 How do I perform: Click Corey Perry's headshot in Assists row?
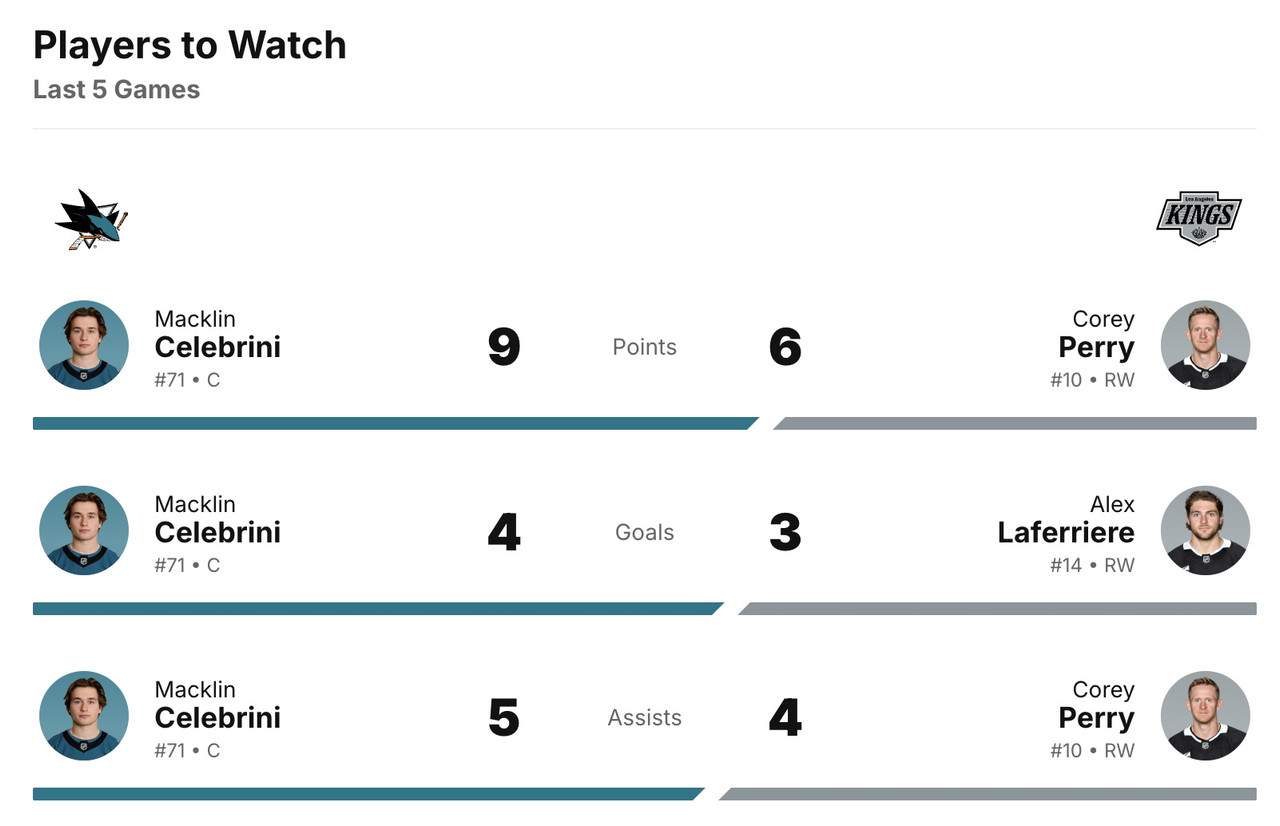coord(1205,716)
